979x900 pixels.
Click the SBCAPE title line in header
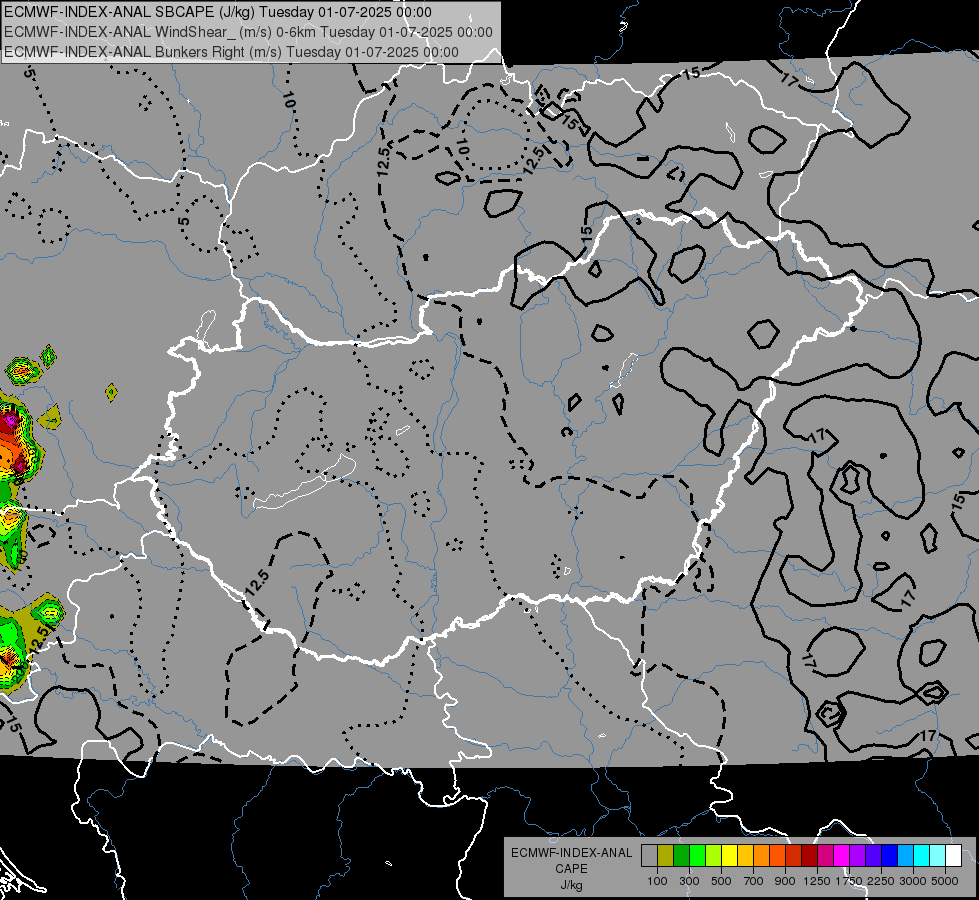pos(217,12)
